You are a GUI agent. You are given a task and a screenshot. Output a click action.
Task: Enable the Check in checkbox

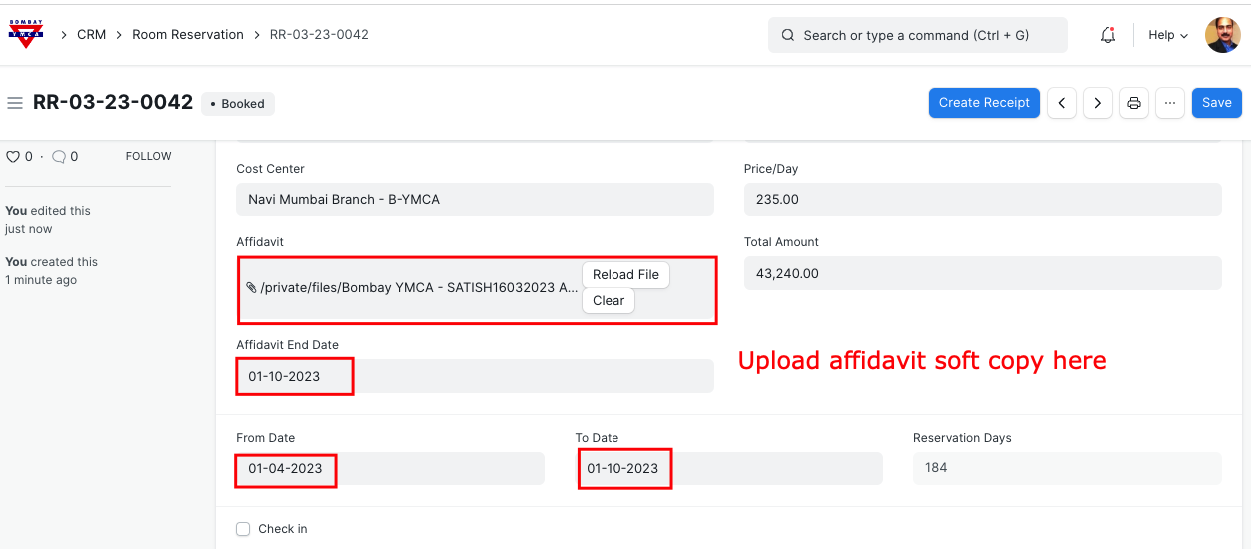(x=243, y=529)
